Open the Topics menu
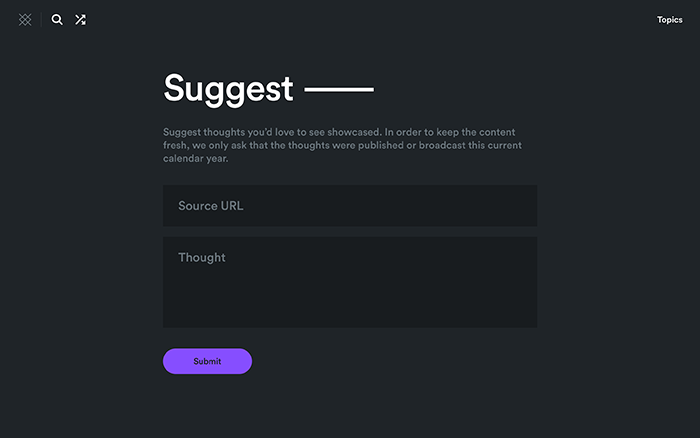Screen dimensions: 700x438 coord(669,20)
